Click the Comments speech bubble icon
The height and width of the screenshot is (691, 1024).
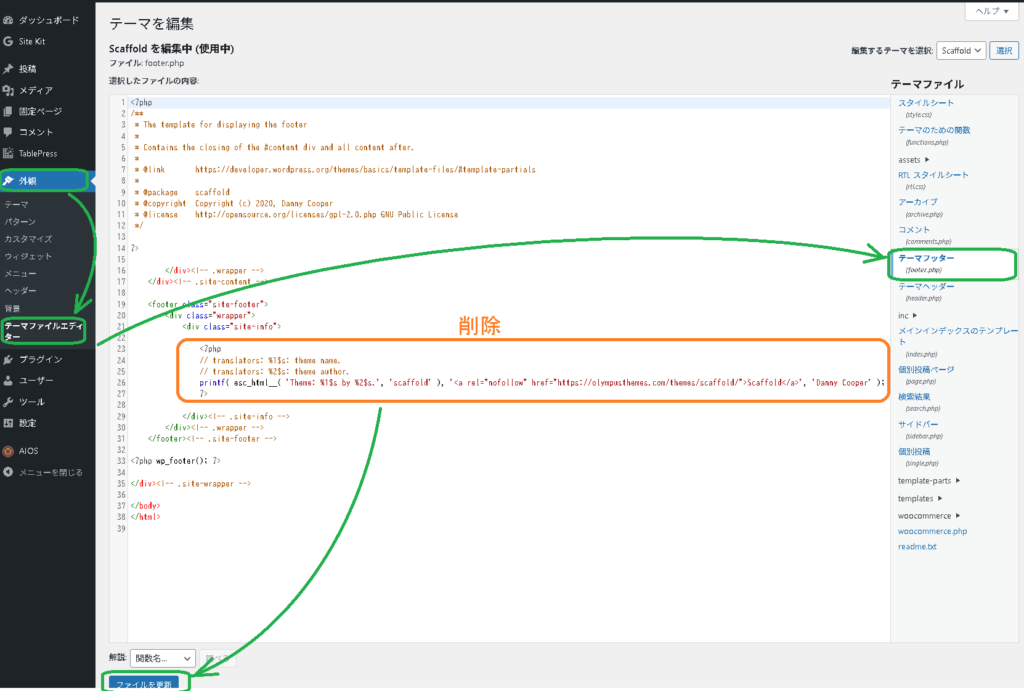pos(8,132)
